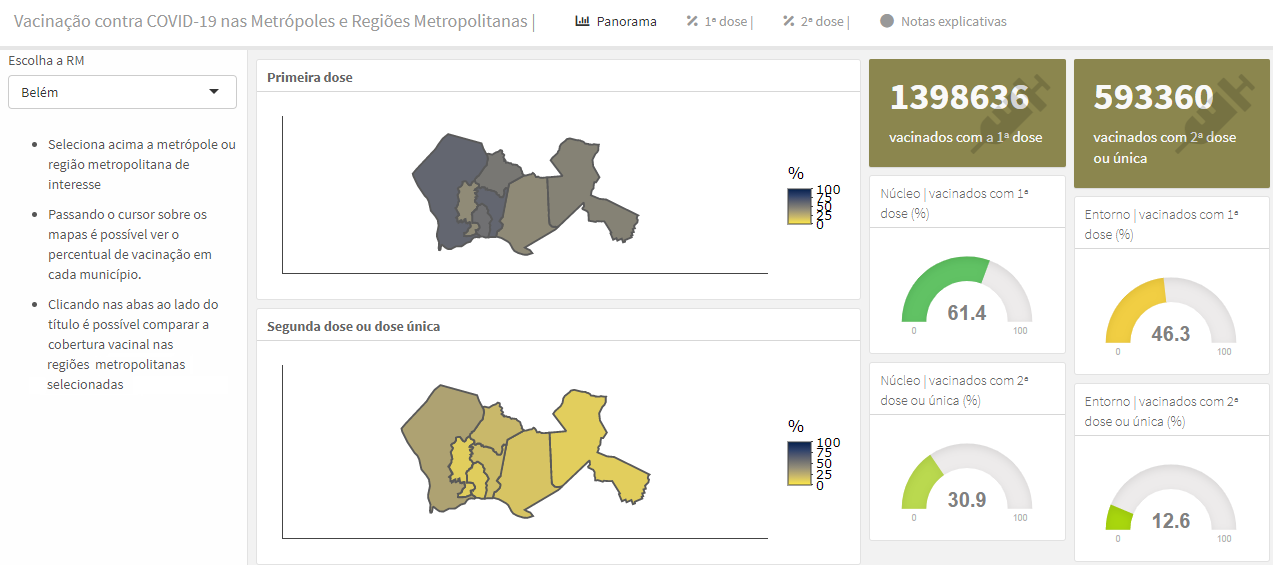Open the Belém region dropdown
This screenshot has width=1273, height=565.
tap(122, 92)
